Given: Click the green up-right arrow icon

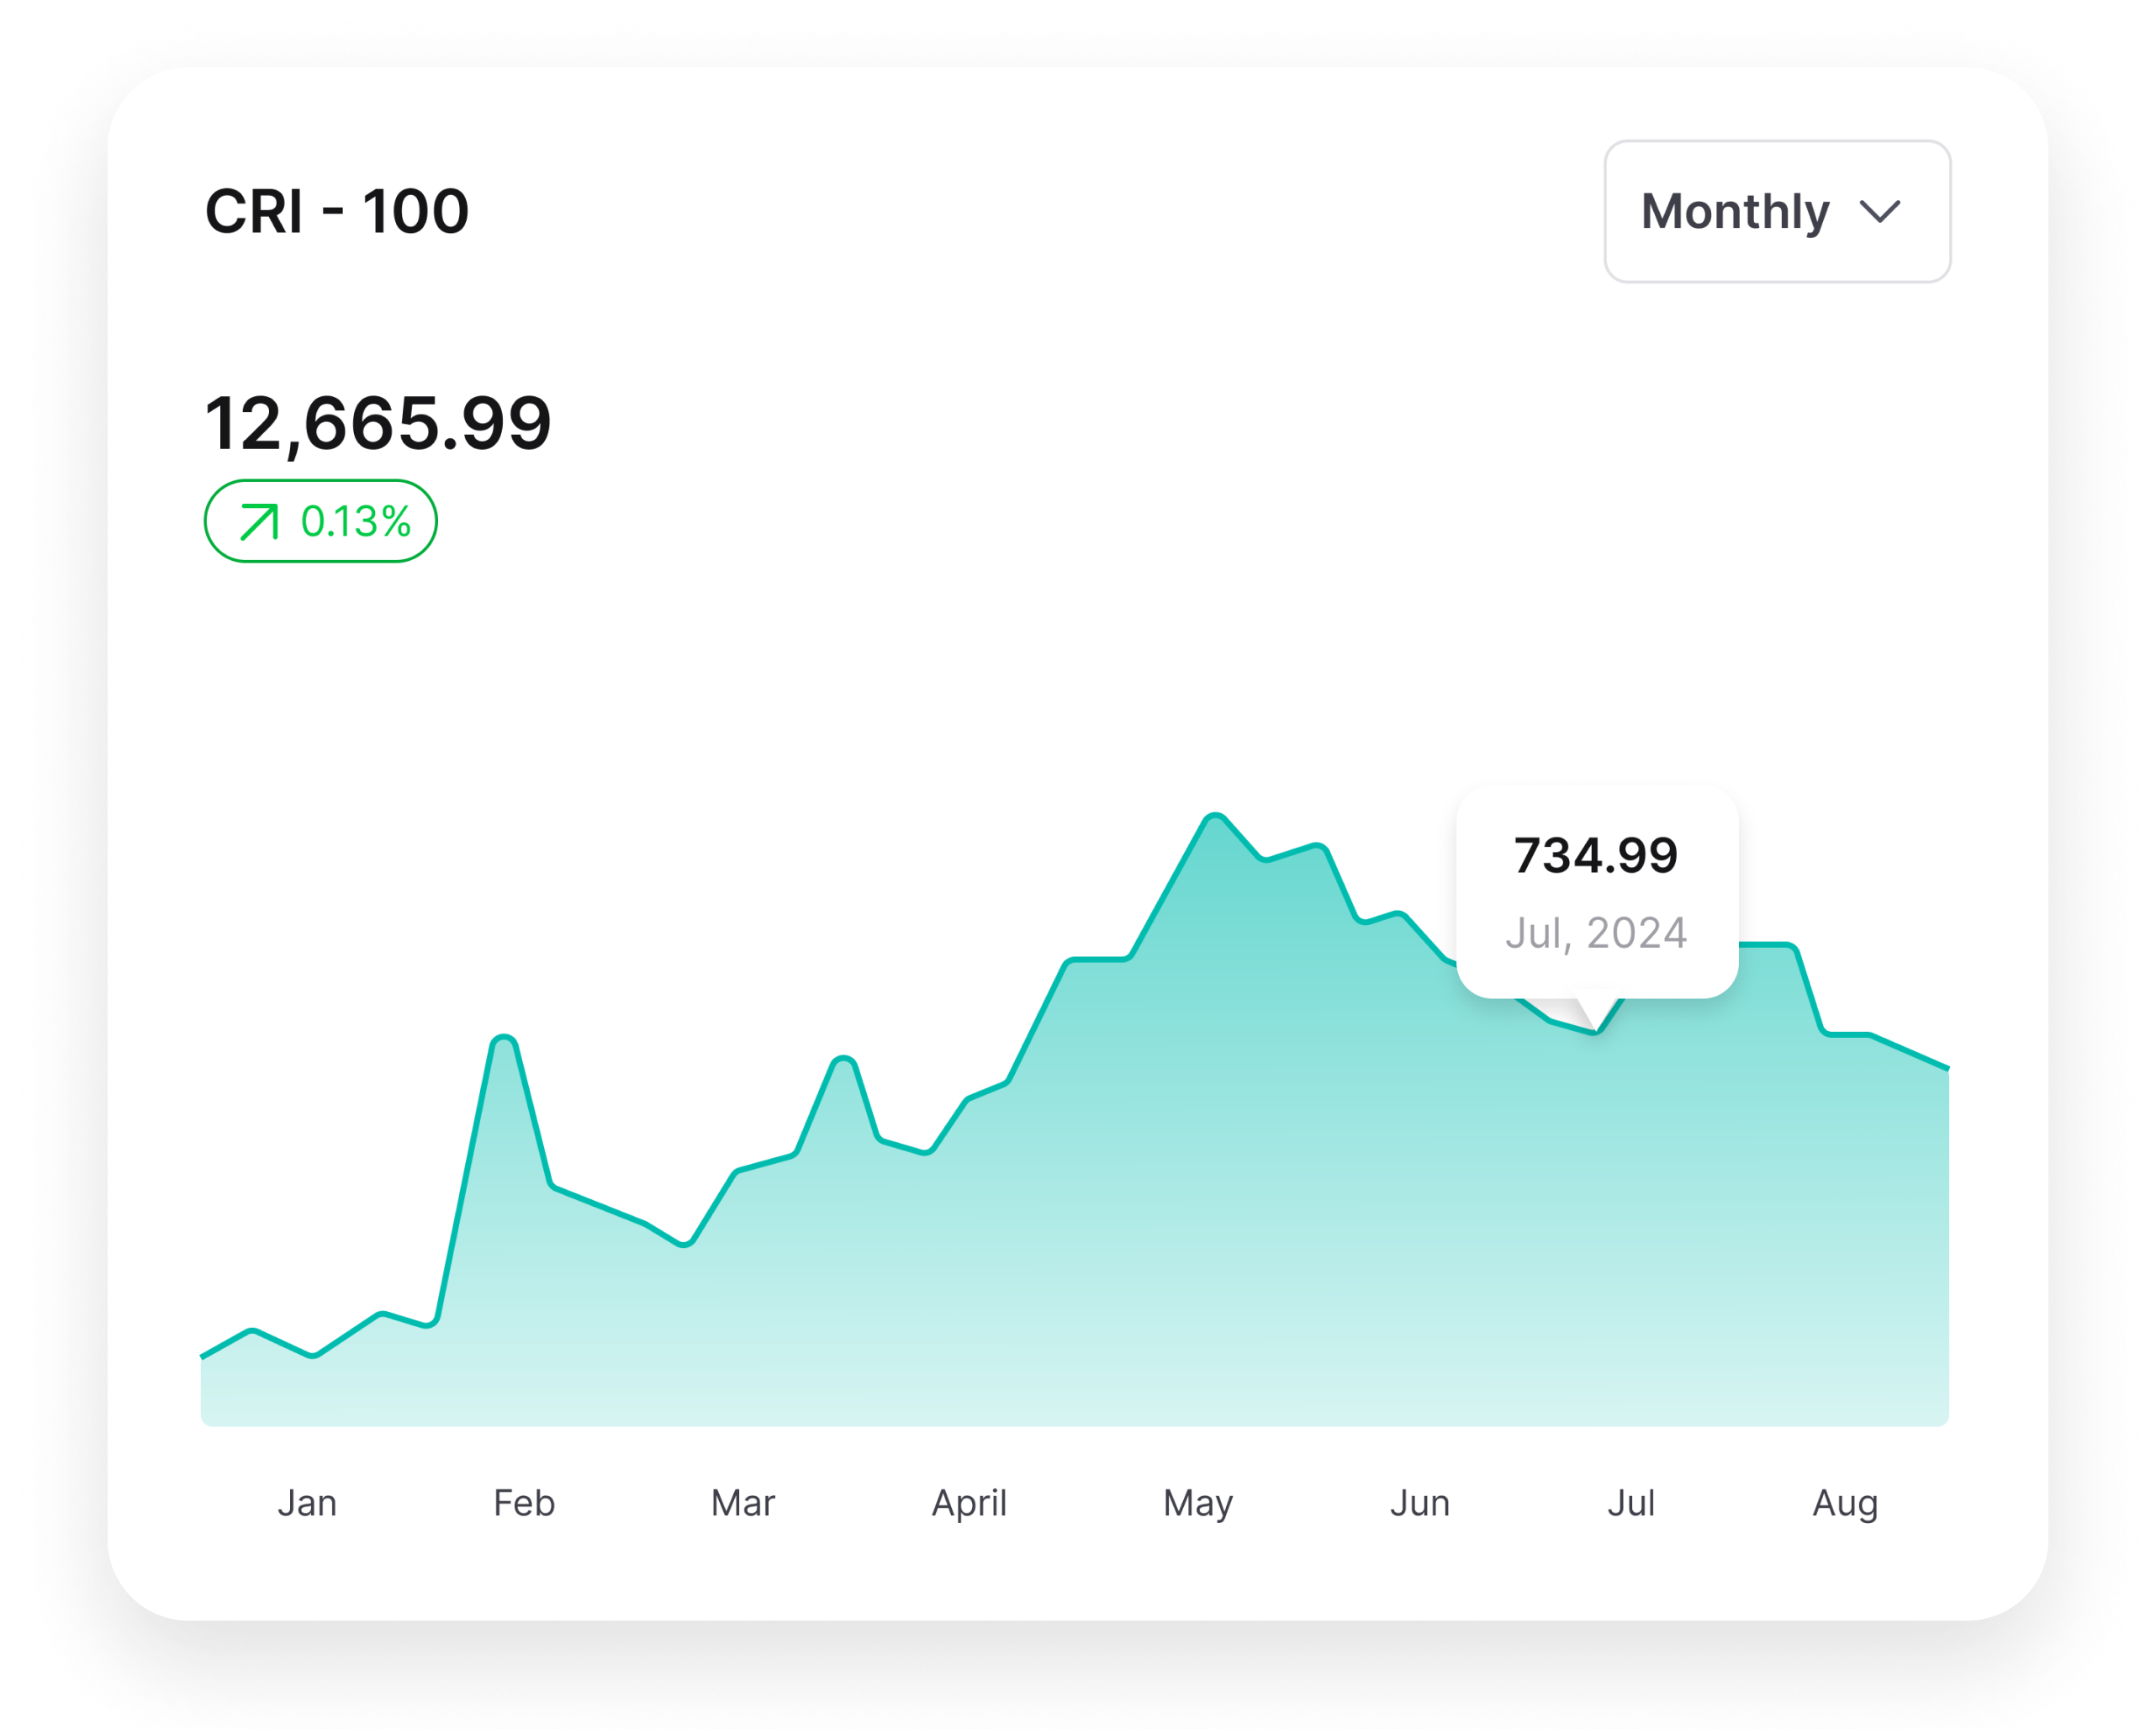Looking at the screenshot, I should pyautogui.click(x=259, y=522).
